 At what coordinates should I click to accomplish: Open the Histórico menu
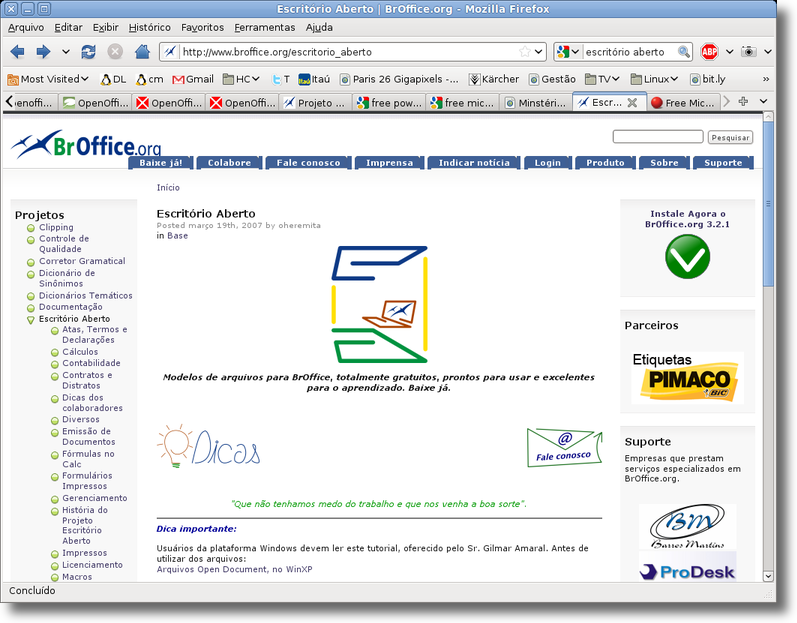(x=149, y=27)
